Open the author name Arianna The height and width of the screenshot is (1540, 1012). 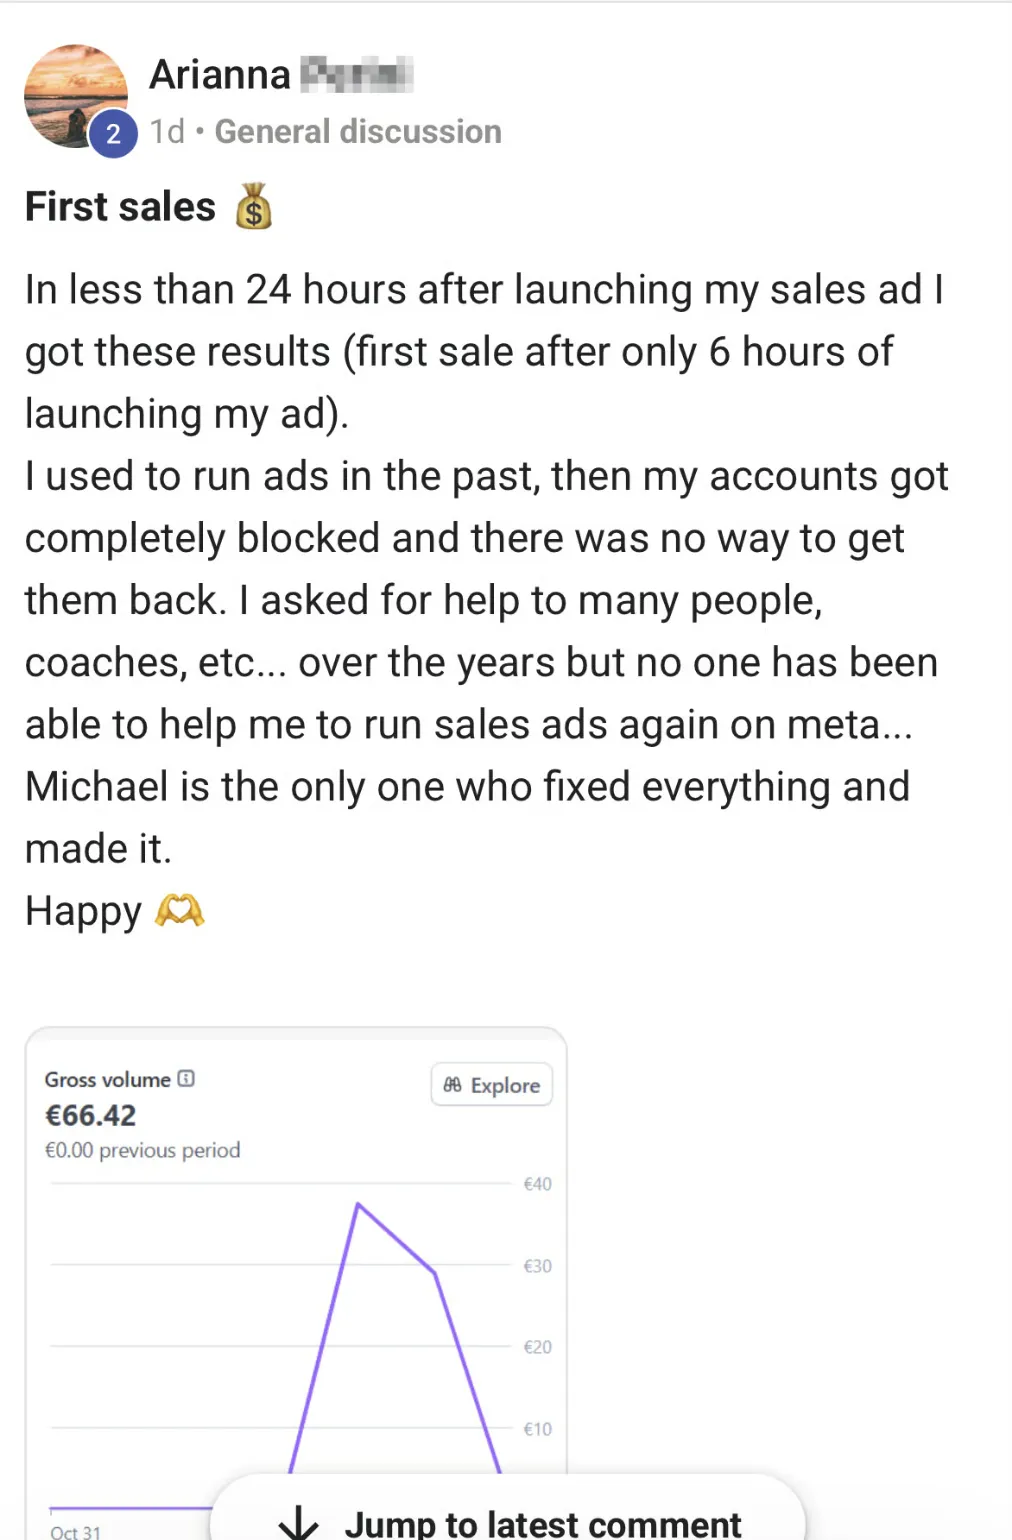click(x=220, y=74)
